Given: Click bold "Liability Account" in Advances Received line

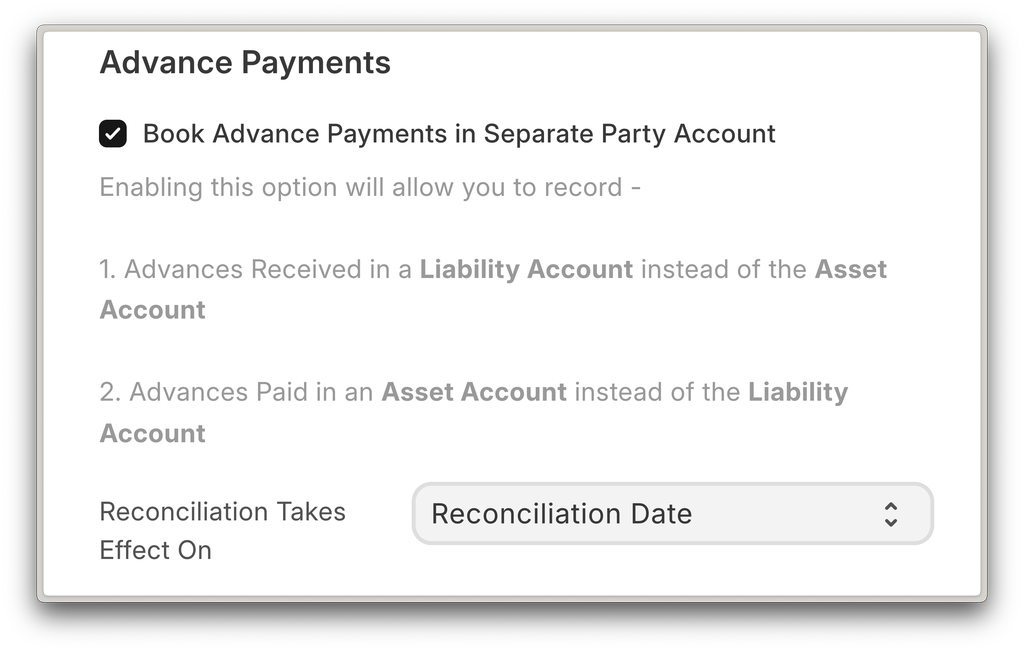Looking at the screenshot, I should click(526, 269).
